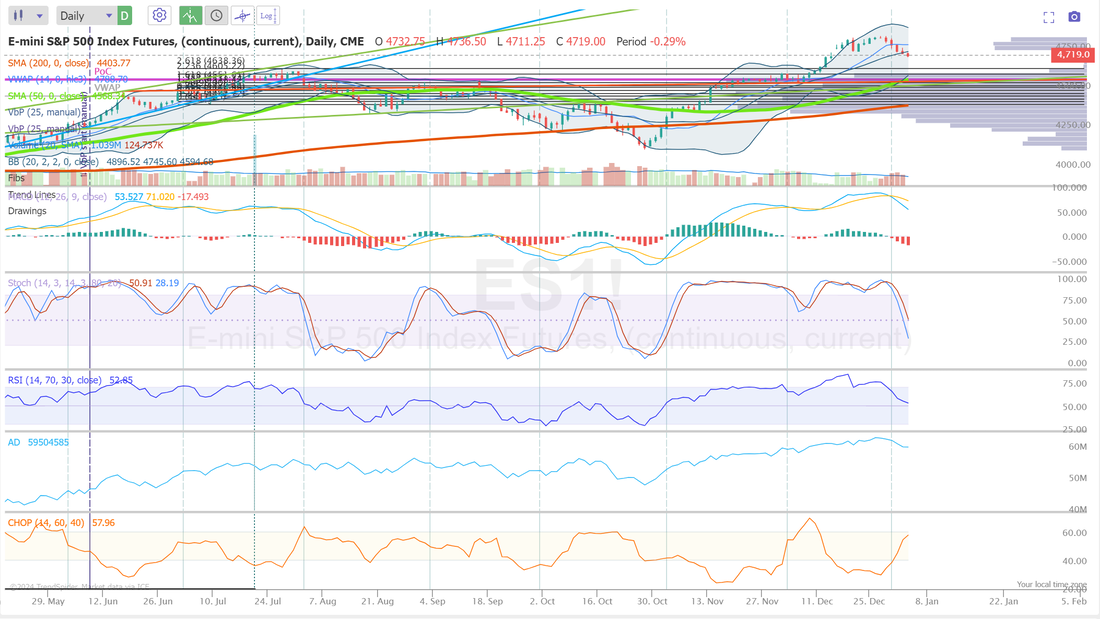1100x619 pixels.
Task: Select the Volume (20, SMA) legend
Action: (46, 145)
